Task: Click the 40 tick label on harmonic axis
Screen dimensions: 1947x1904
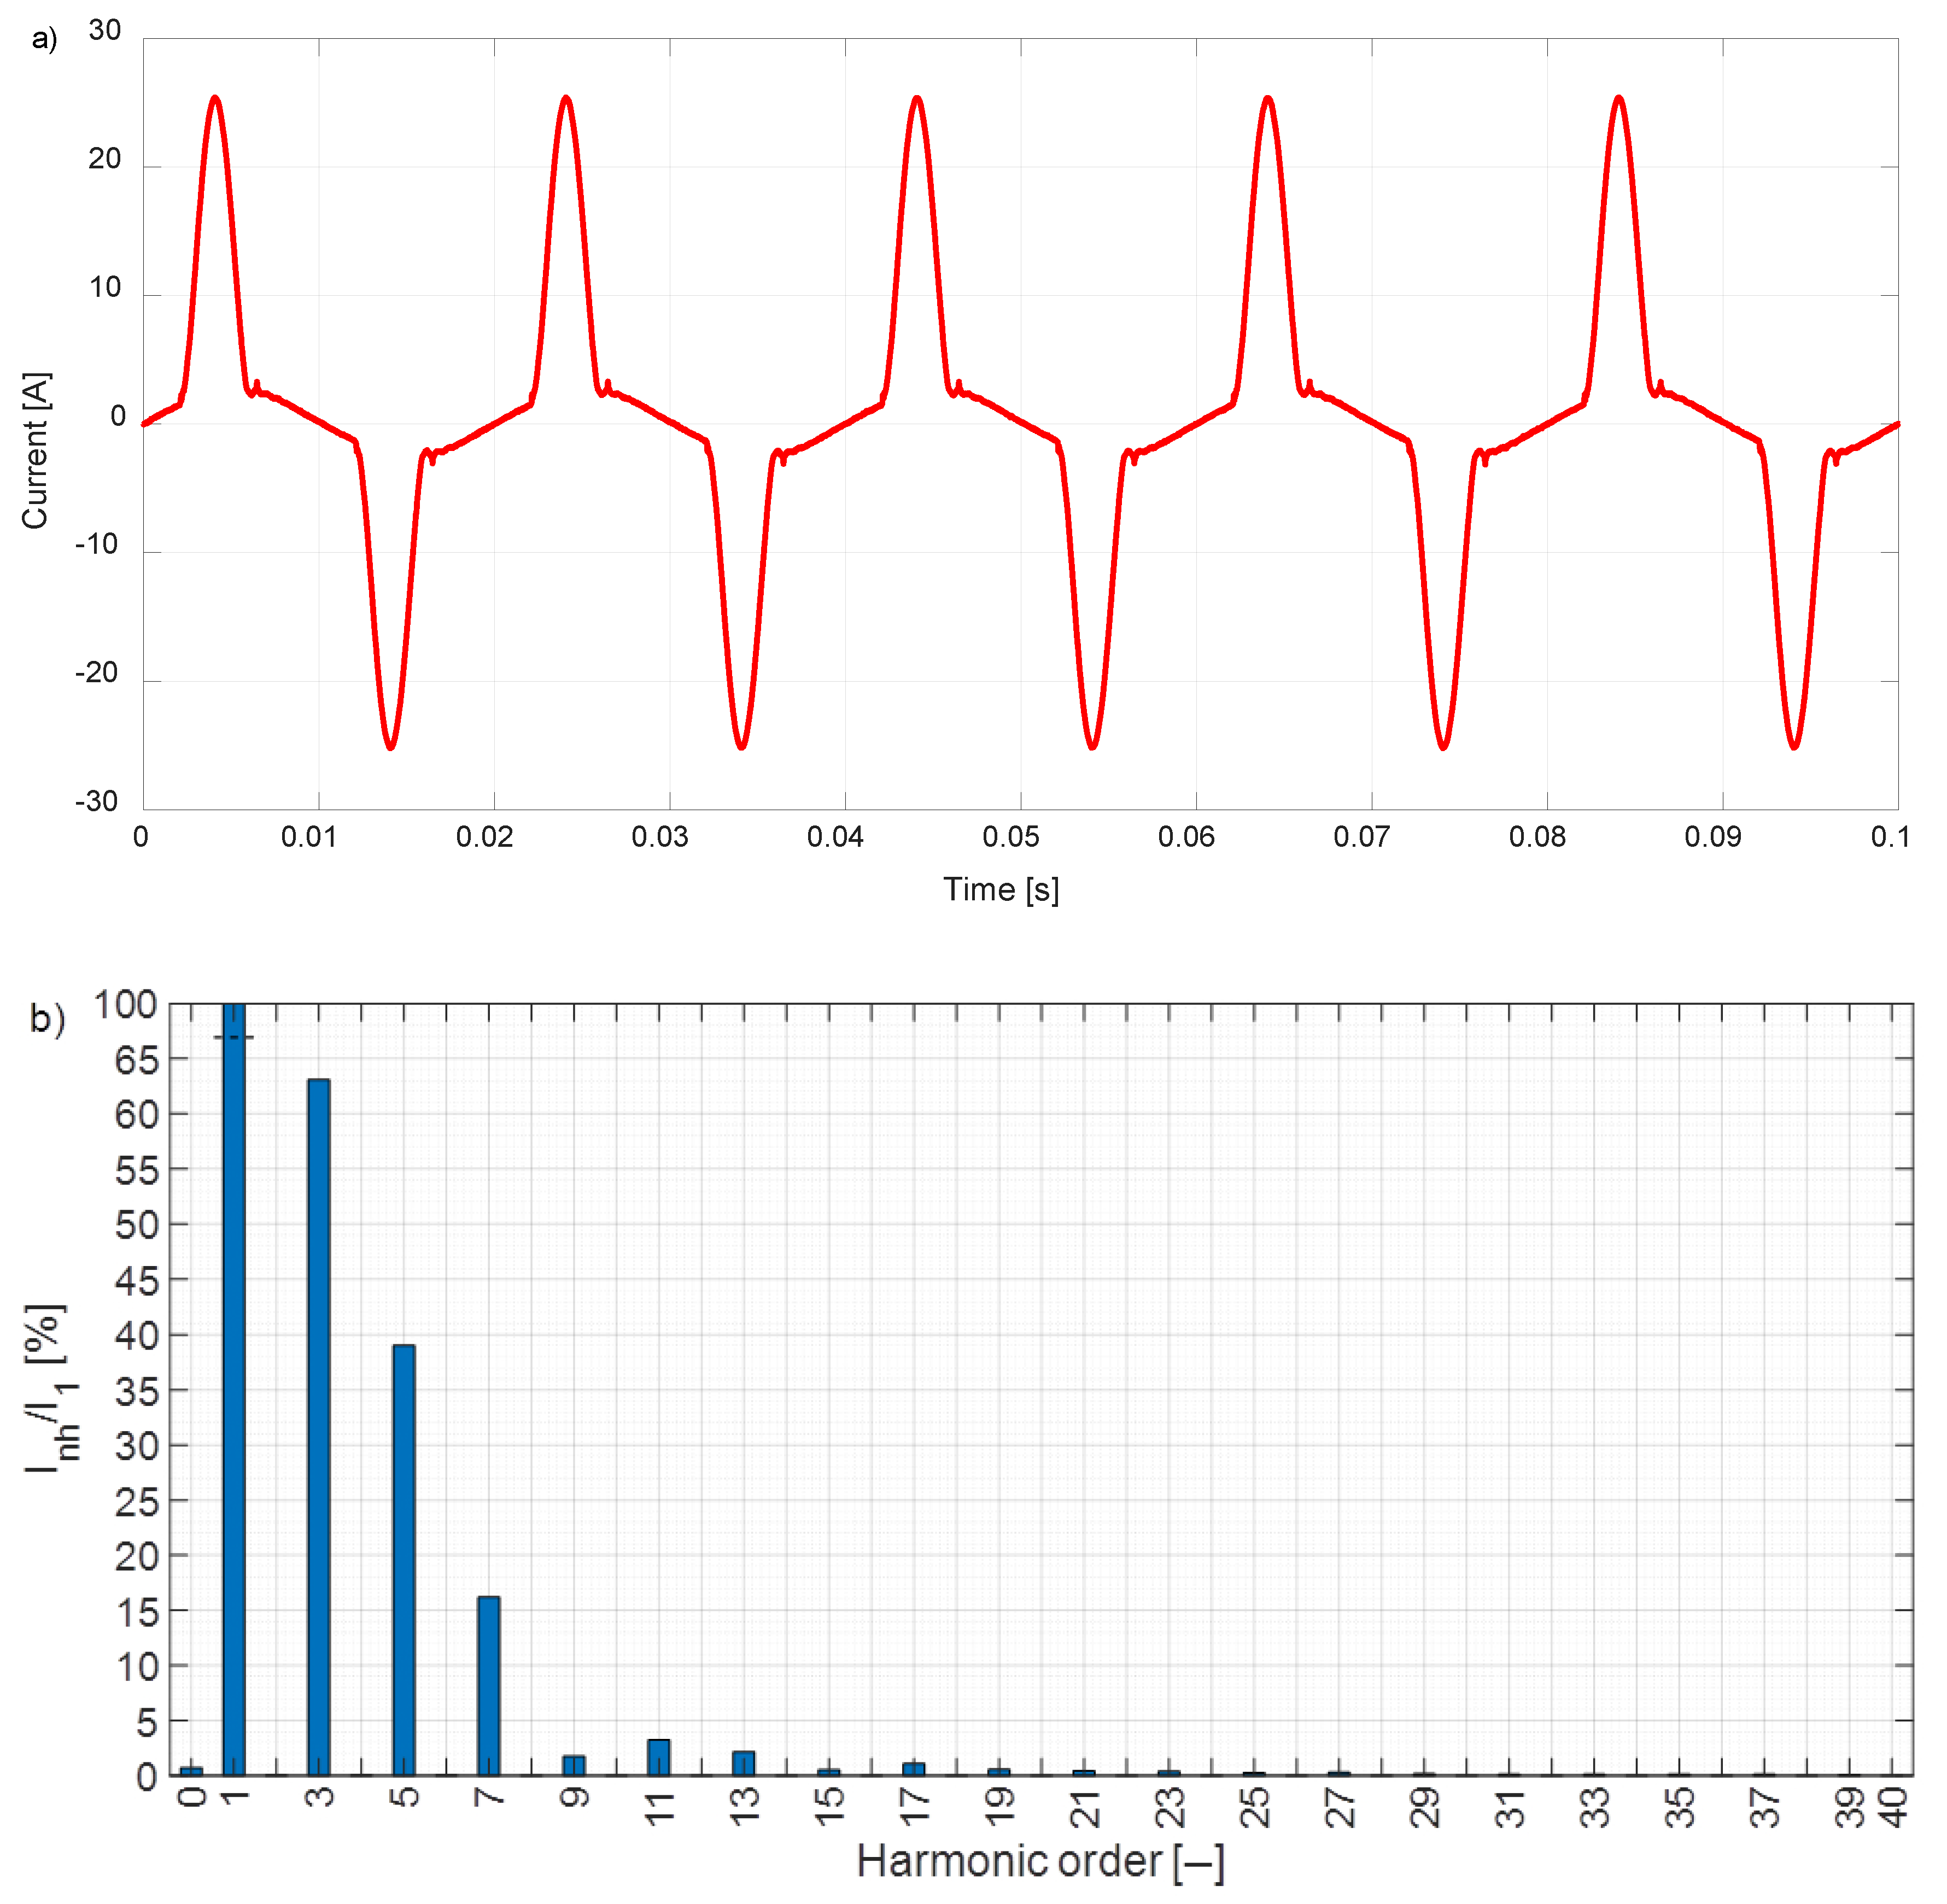Action: 1893,1808
